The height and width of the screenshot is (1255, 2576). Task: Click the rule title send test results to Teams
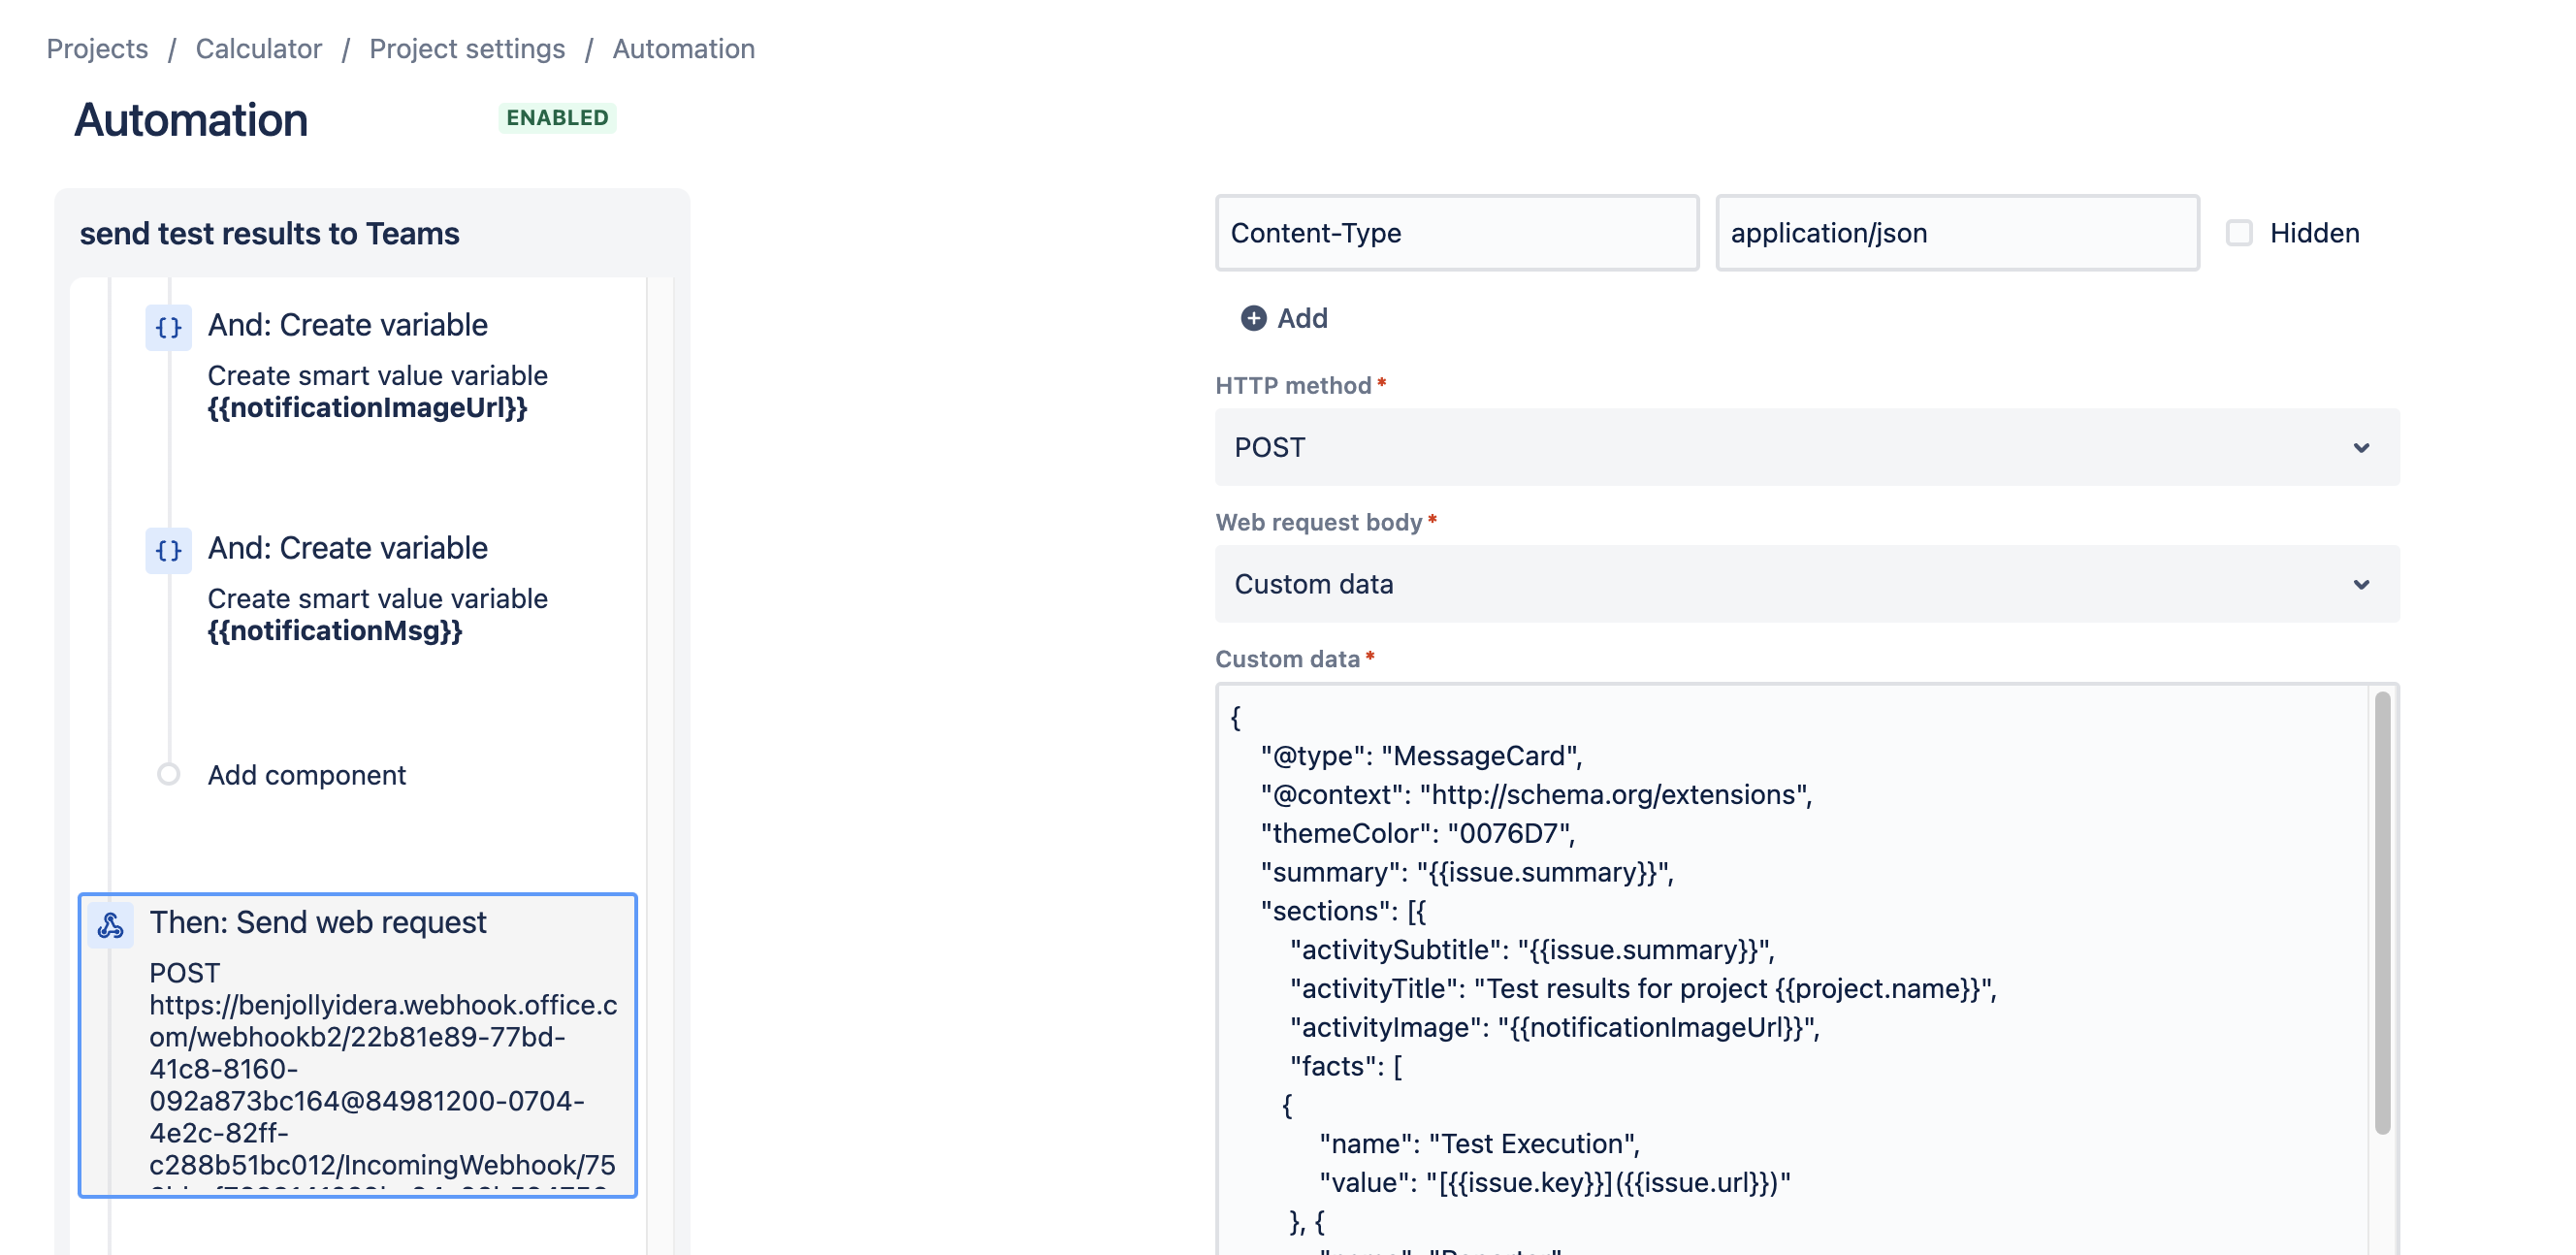coord(269,233)
